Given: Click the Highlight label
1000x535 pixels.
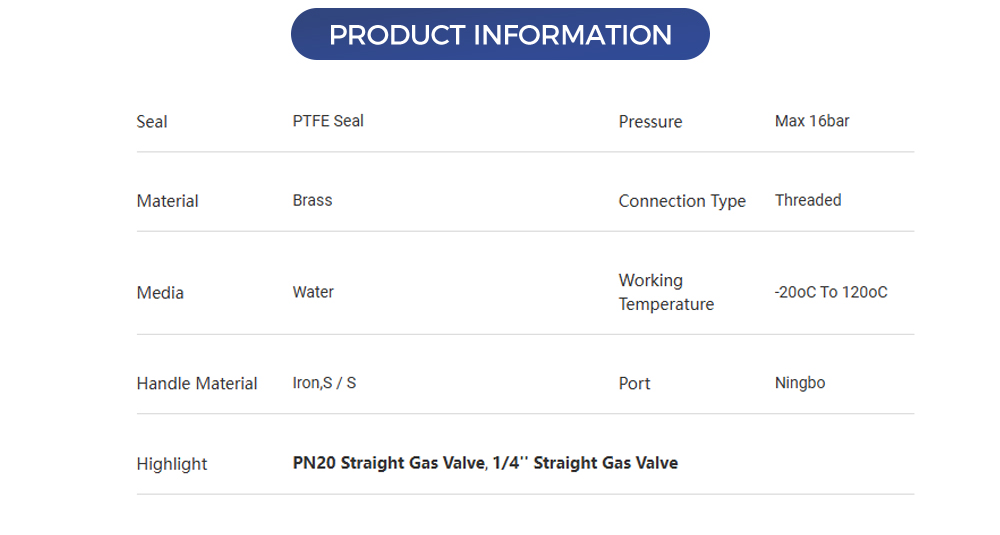Looking at the screenshot, I should coord(172,464).
